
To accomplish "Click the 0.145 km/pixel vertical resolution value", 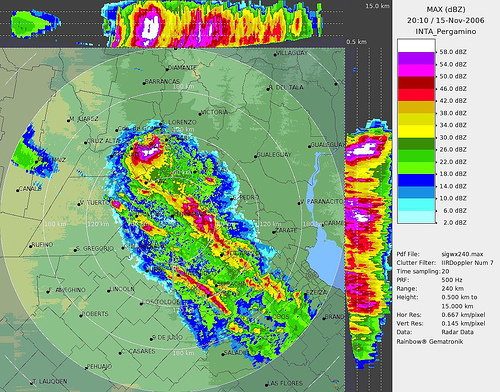I will pos(463,323).
